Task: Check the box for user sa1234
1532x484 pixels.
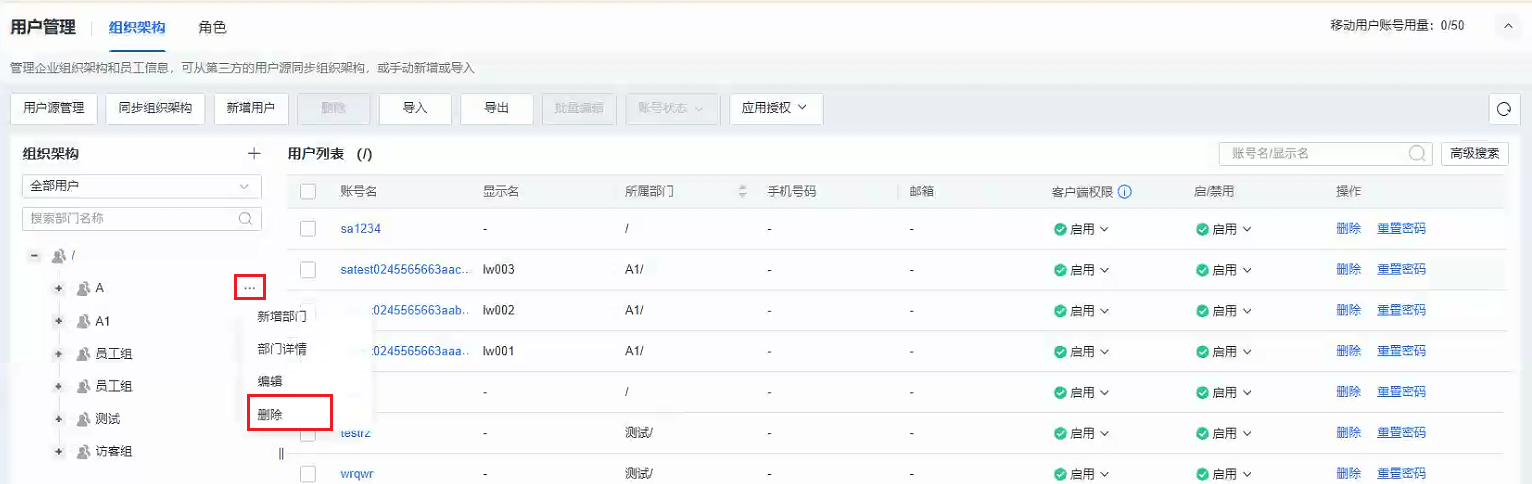Action: click(x=308, y=229)
